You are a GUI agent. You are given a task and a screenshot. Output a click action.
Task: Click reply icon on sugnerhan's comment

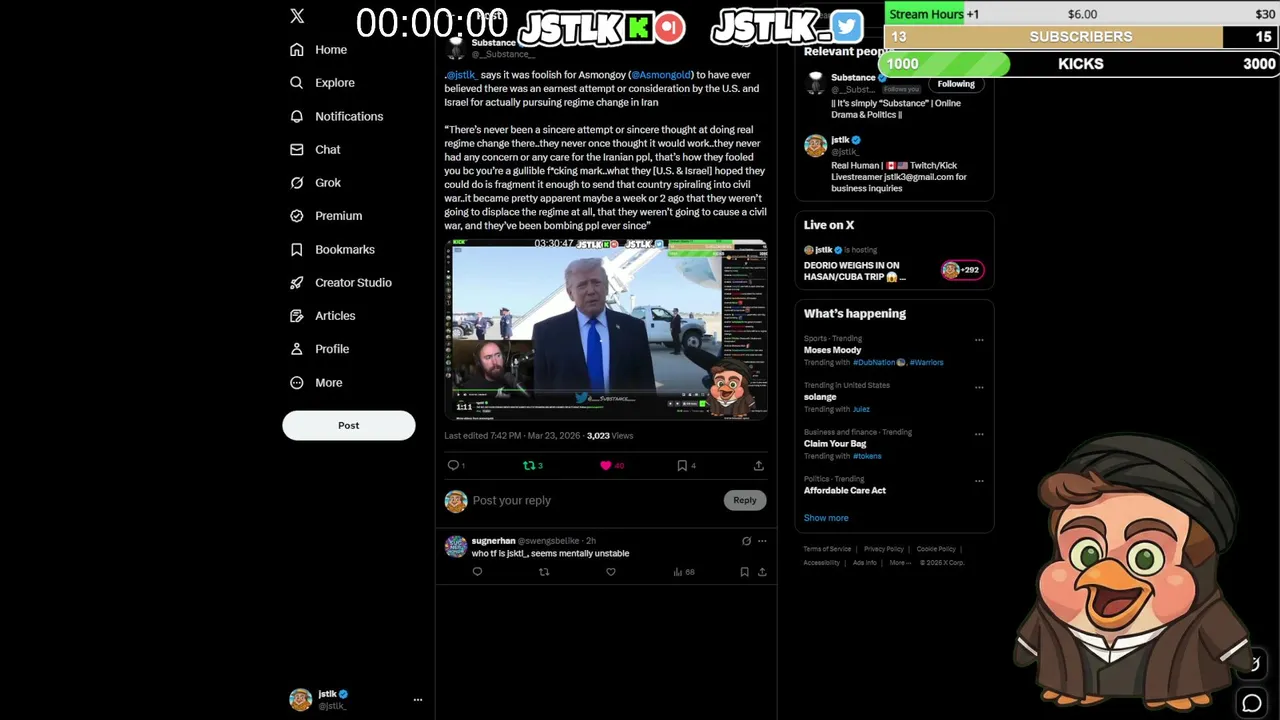coord(477,572)
